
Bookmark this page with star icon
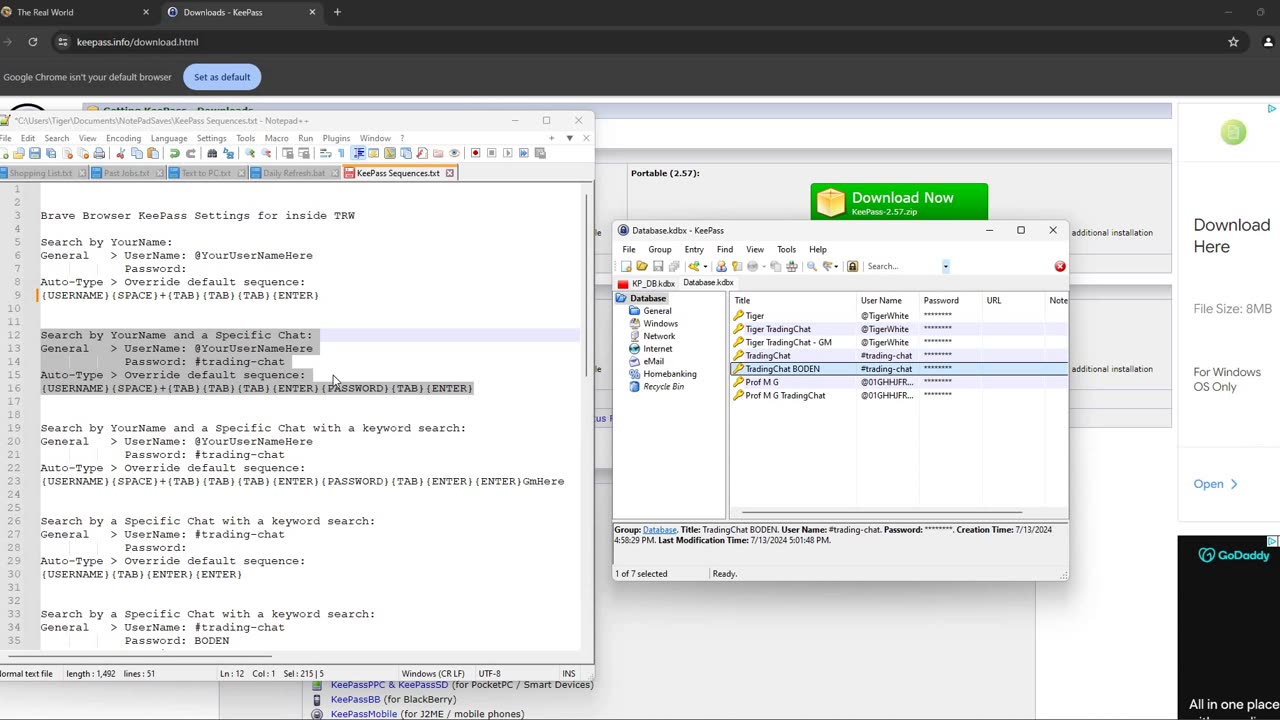tap(1233, 42)
